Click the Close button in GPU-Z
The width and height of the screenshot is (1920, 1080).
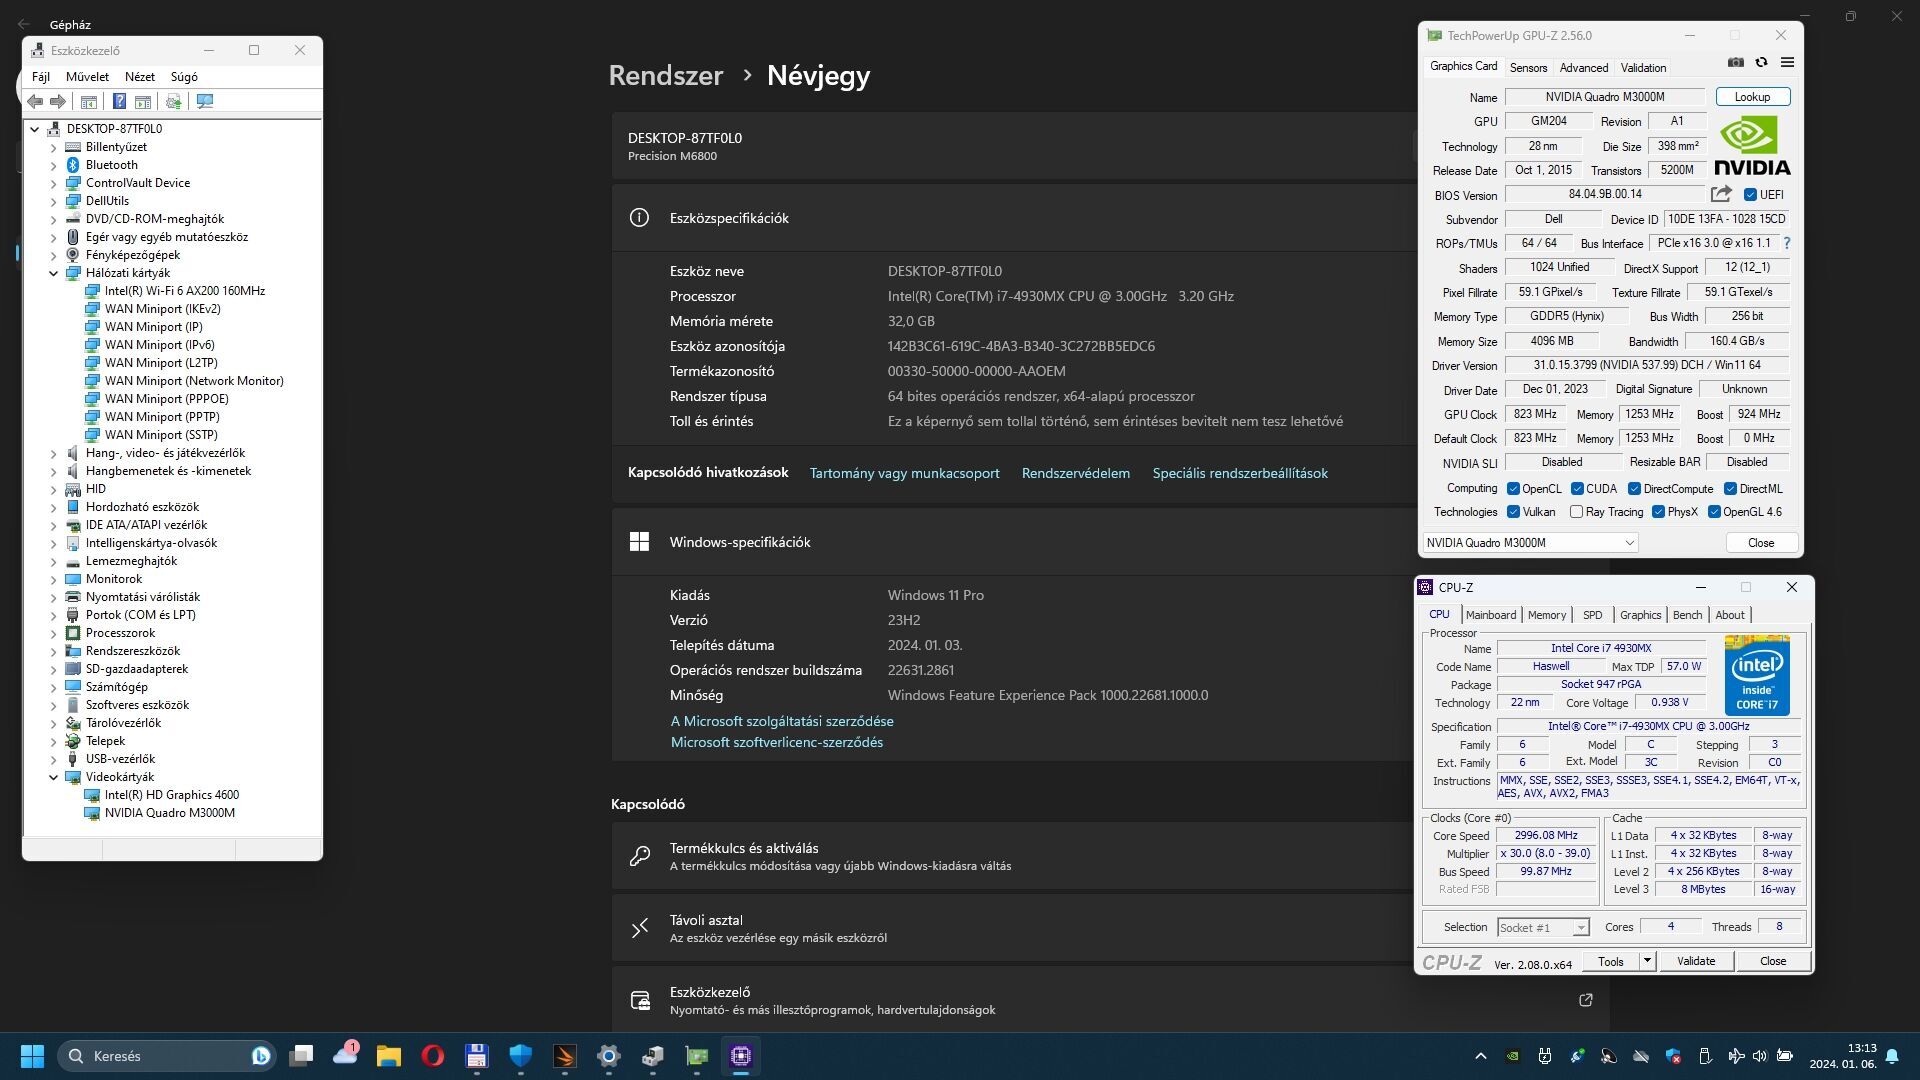point(1761,543)
